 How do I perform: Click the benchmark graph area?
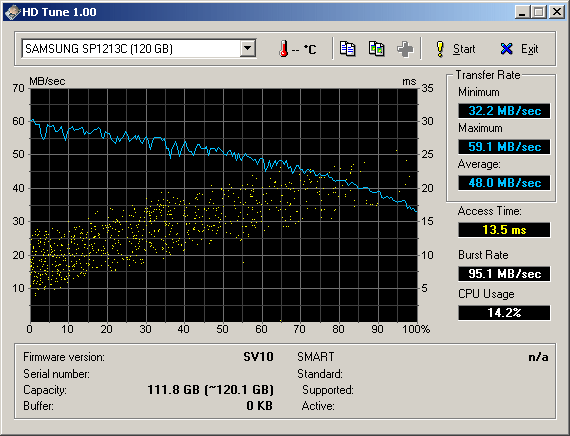pyautogui.click(x=224, y=205)
